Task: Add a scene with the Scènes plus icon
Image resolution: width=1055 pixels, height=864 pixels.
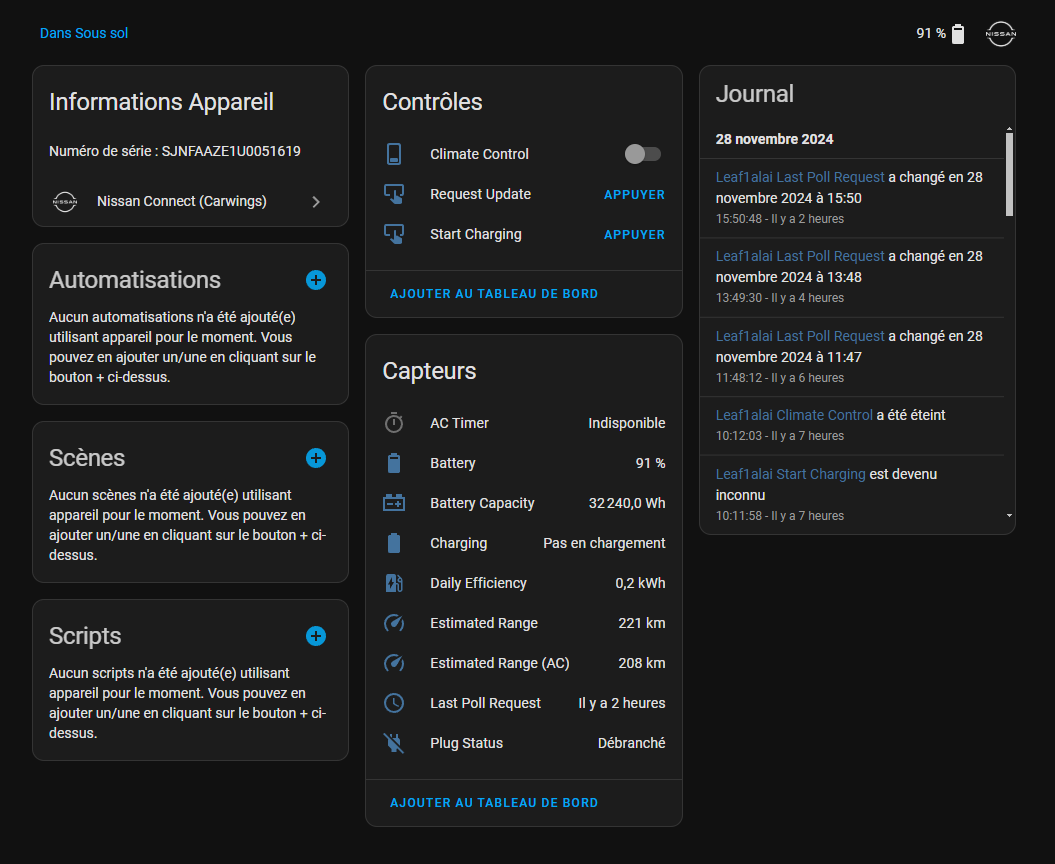Action: point(316,458)
